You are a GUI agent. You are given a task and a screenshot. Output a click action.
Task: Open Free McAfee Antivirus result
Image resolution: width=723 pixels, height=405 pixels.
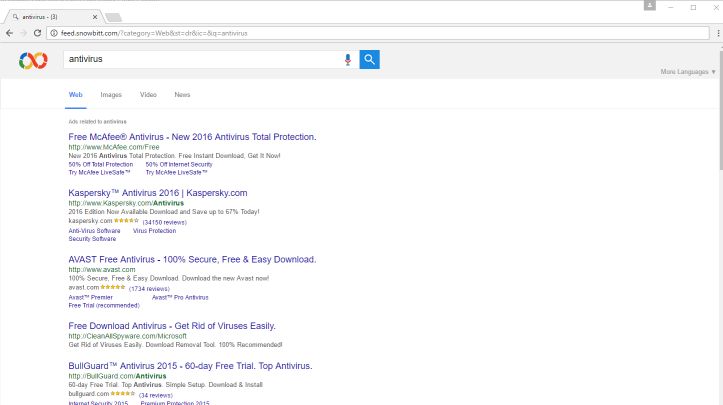[x=192, y=137]
